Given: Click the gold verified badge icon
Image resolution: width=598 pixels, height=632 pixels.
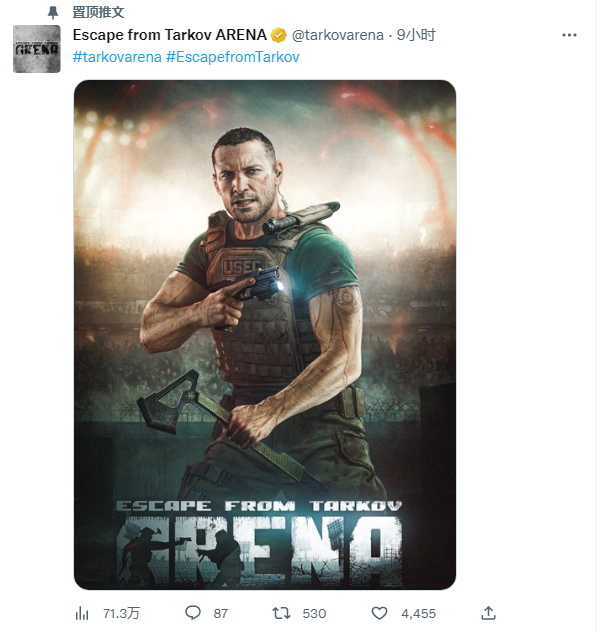Looking at the screenshot, I should pos(278,35).
